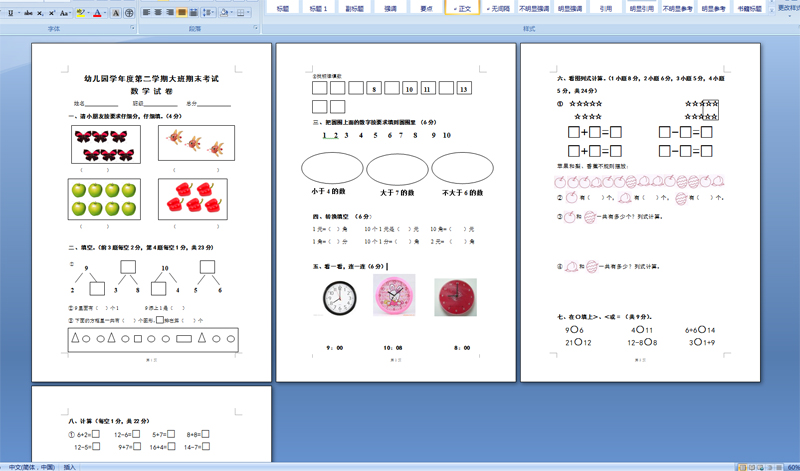The width and height of the screenshot is (800, 471).
Task: Apply red font color
Action: coord(97,13)
